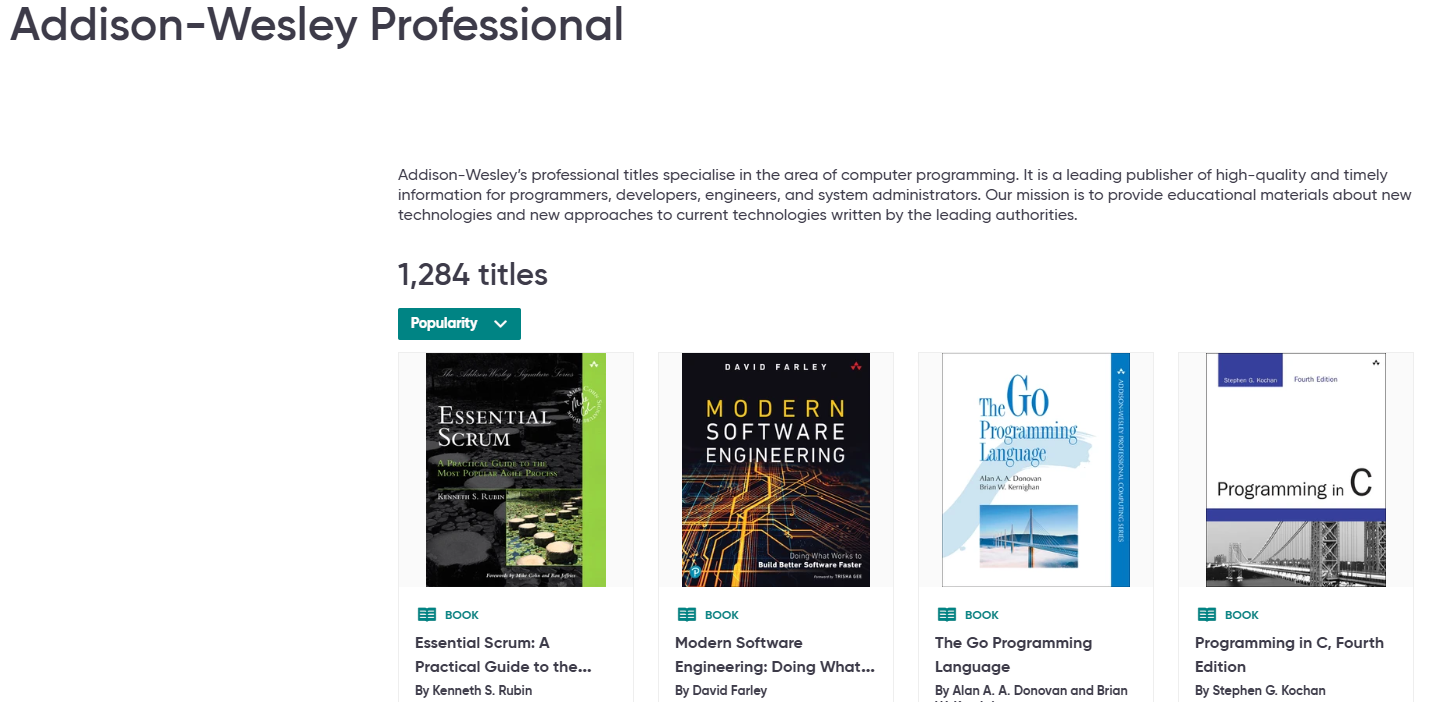Click author name Stephen G. Kochan
The image size is (1448, 702).
[1269, 690]
